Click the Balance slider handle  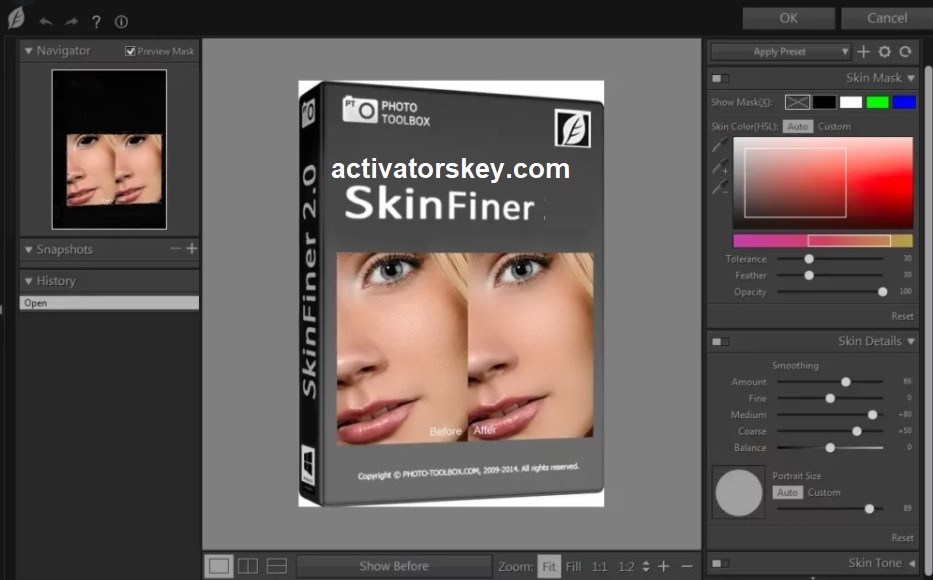pos(830,447)
